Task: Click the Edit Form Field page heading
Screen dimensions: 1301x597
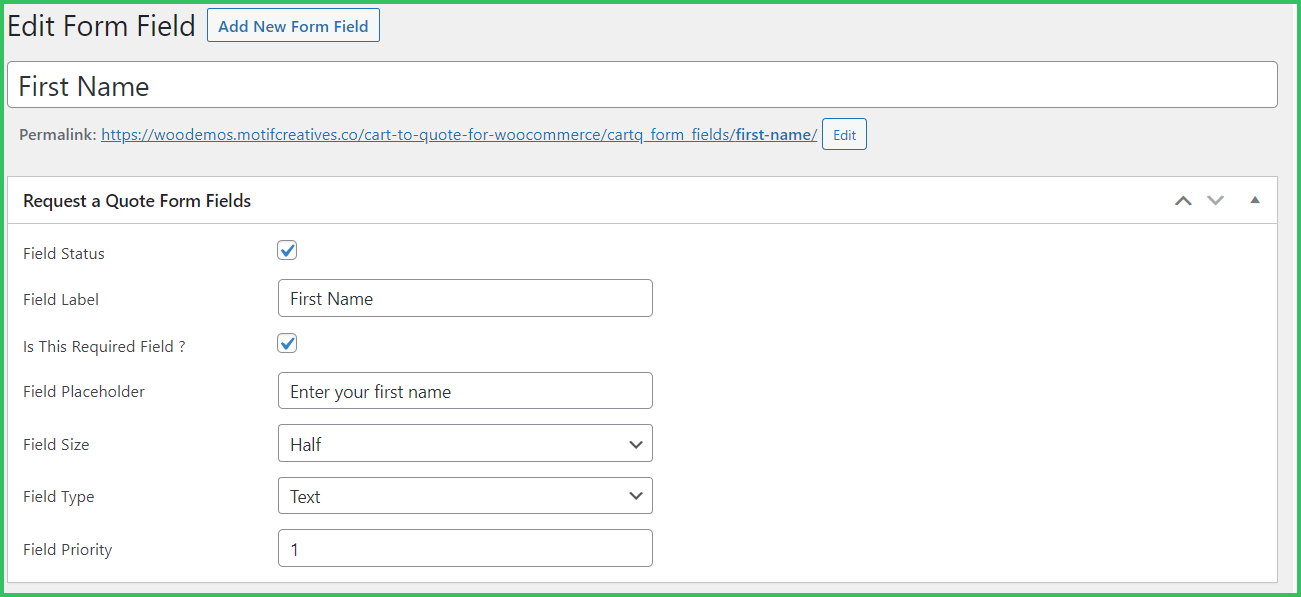Action: (x=101, y=26)
